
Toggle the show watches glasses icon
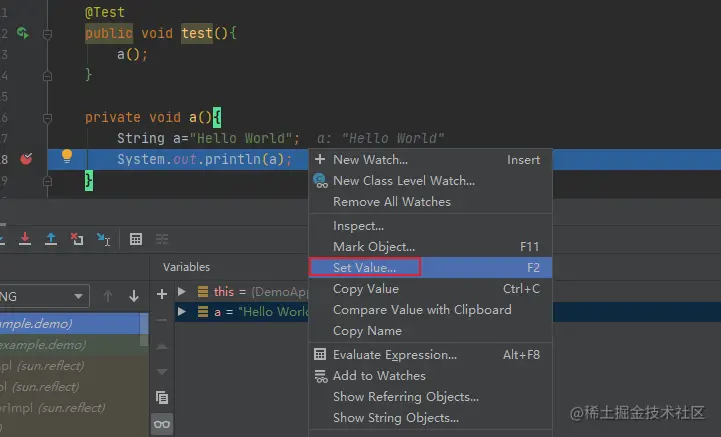[x=162, y=424]
